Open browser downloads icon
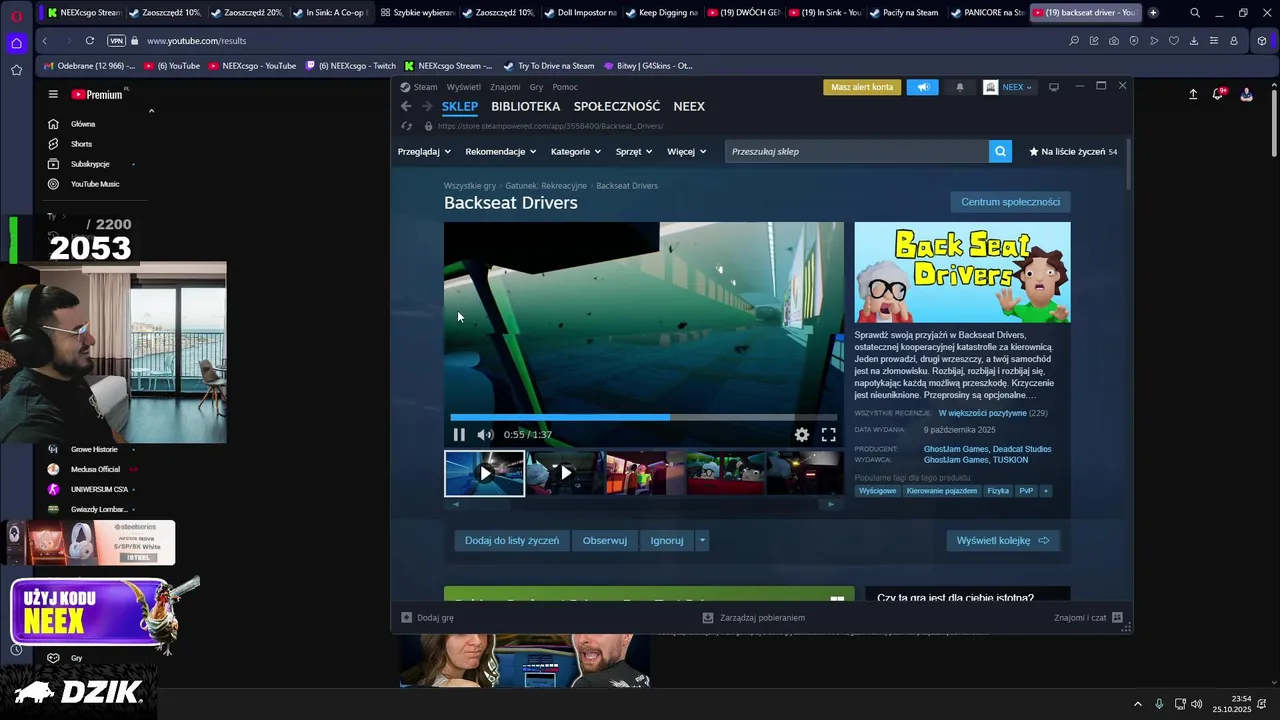Image resolution: width=1280 pixels, height=720 pixels. (1194, 41)
